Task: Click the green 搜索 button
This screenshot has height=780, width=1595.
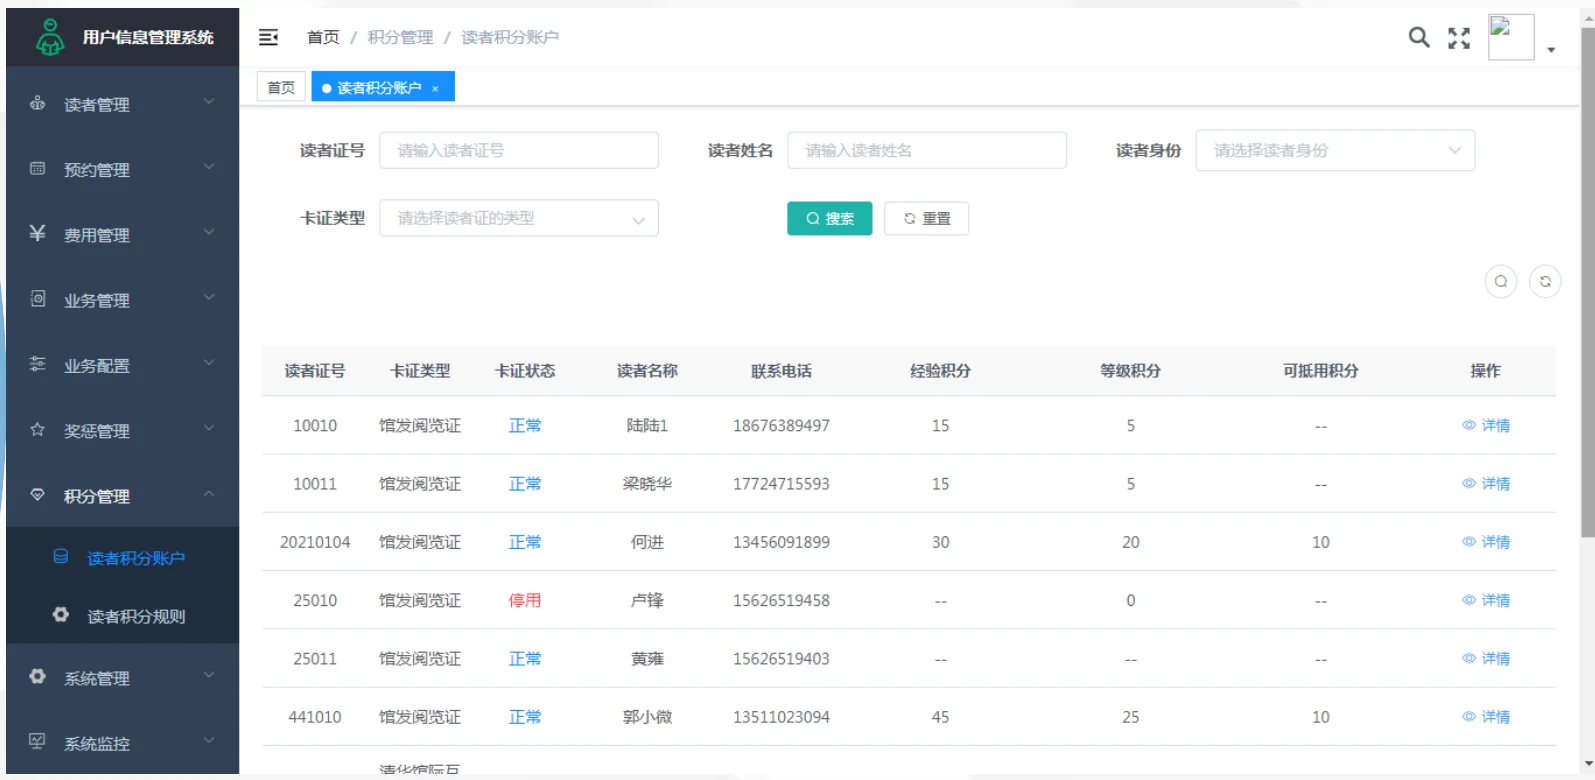Action: point(830,218)
